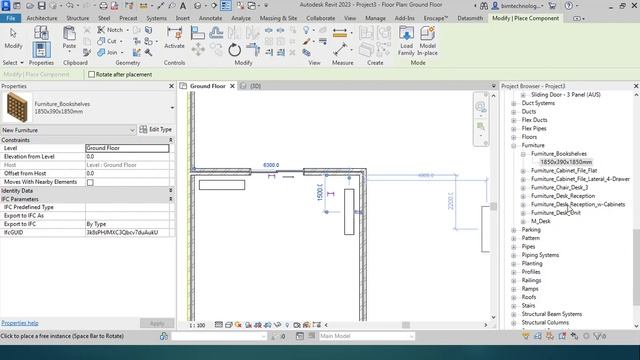Collapse the Furniture tree node
The image size is (640, 360).
pyautogui.click(x=514, y=146)
